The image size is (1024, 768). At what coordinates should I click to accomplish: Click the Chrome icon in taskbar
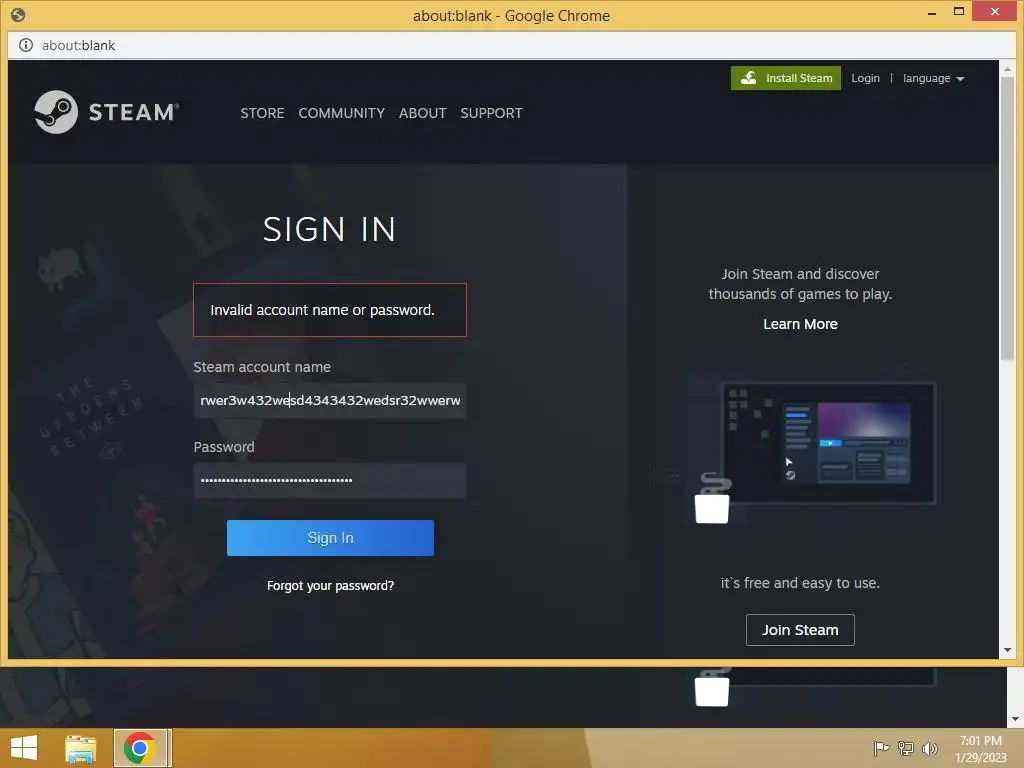coord(140,748)
